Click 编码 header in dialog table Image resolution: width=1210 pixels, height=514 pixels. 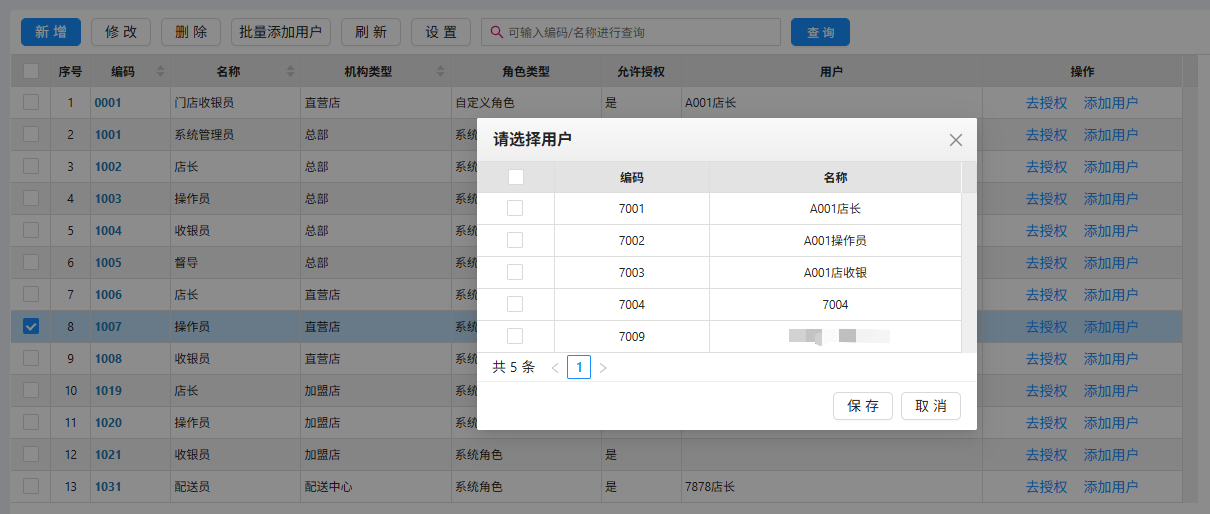click(x=632, y=177)
